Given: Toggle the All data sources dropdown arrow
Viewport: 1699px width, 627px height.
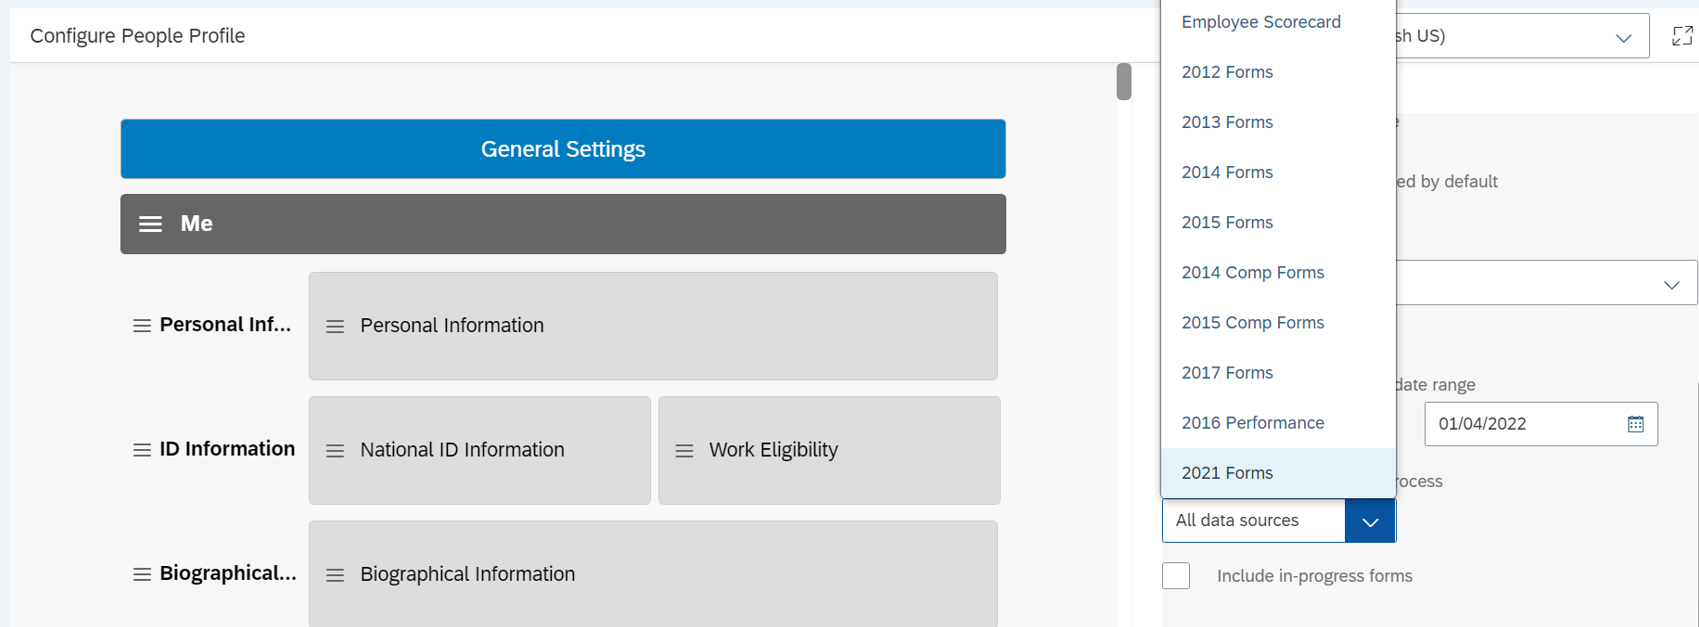Looking at the screenshot, I should (1370, 521).
